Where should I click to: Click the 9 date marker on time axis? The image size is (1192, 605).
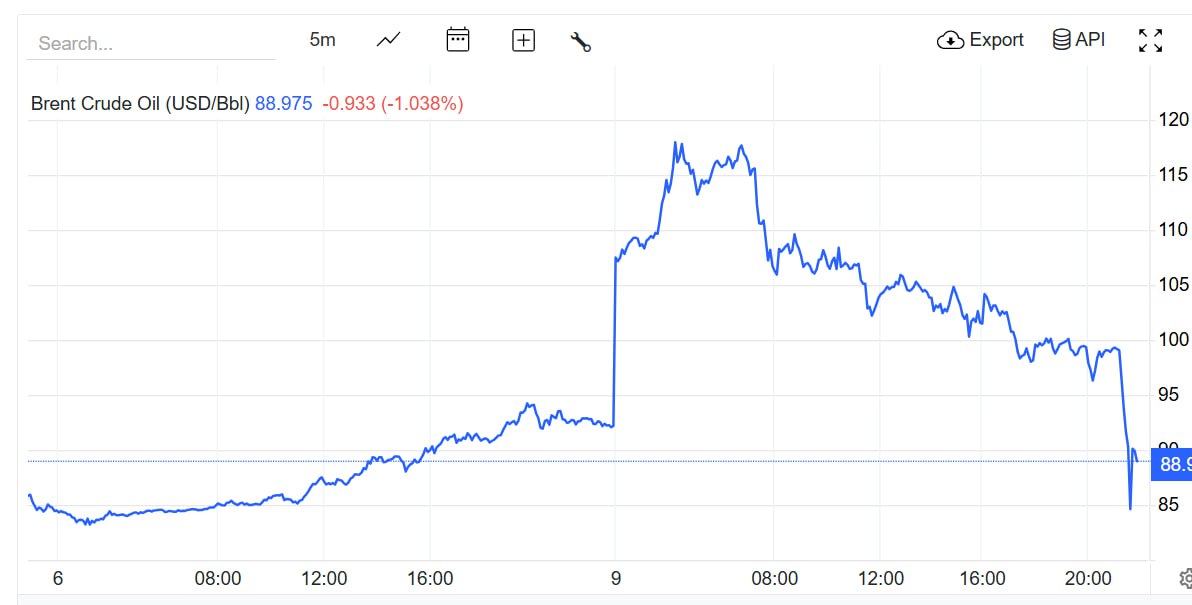615,578
